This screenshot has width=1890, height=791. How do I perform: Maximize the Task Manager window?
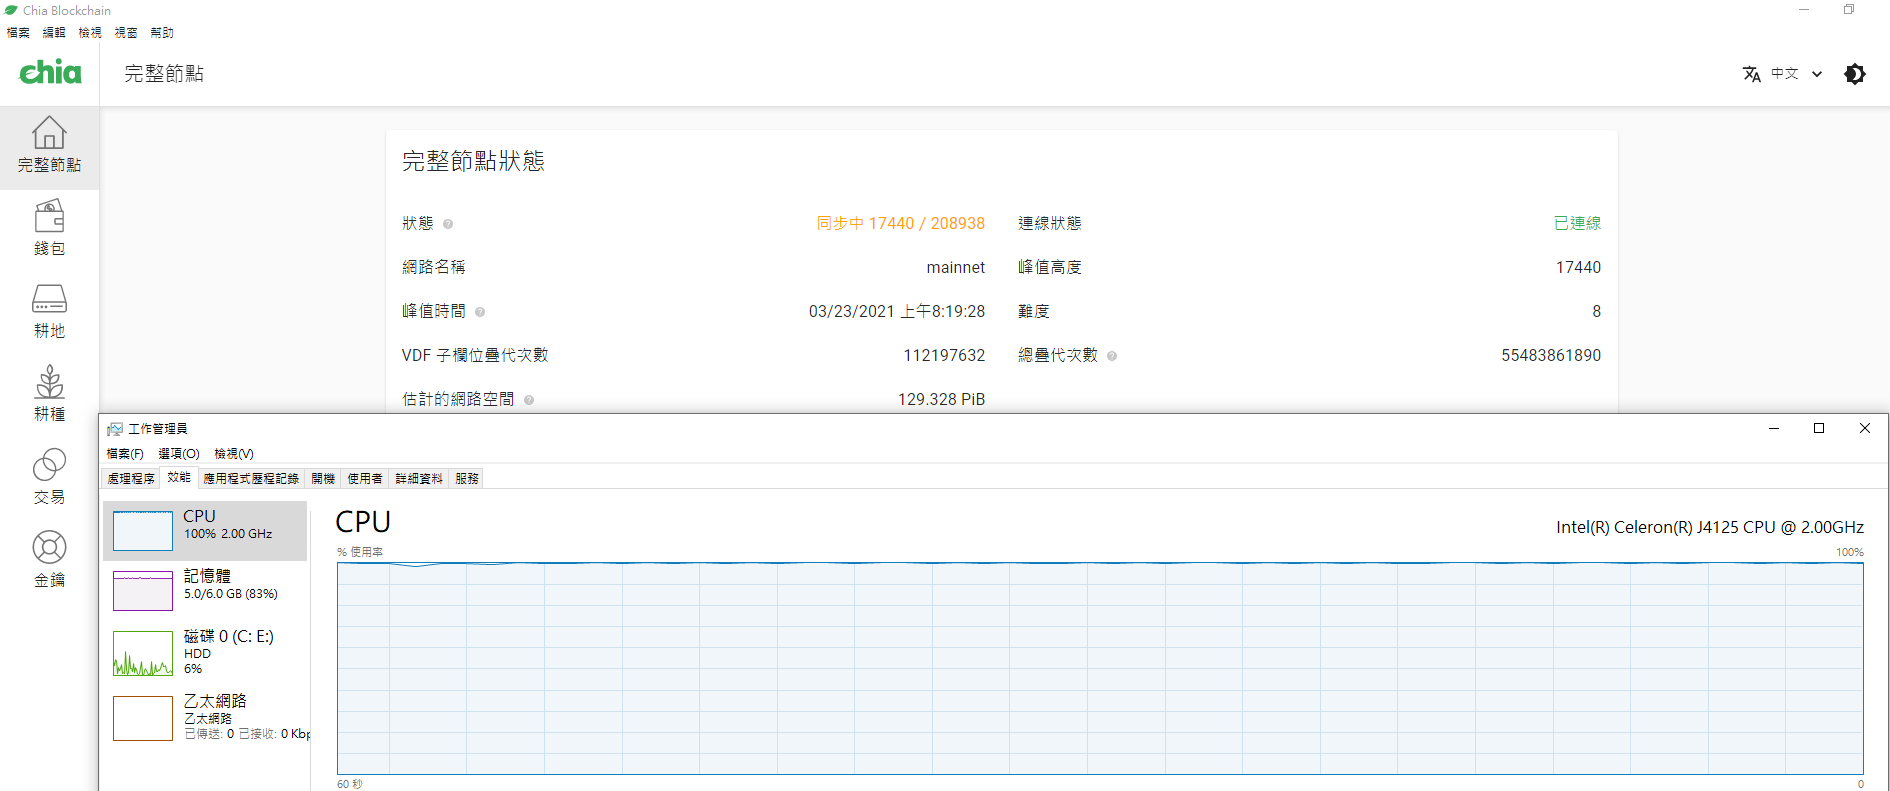(1819, 429)
